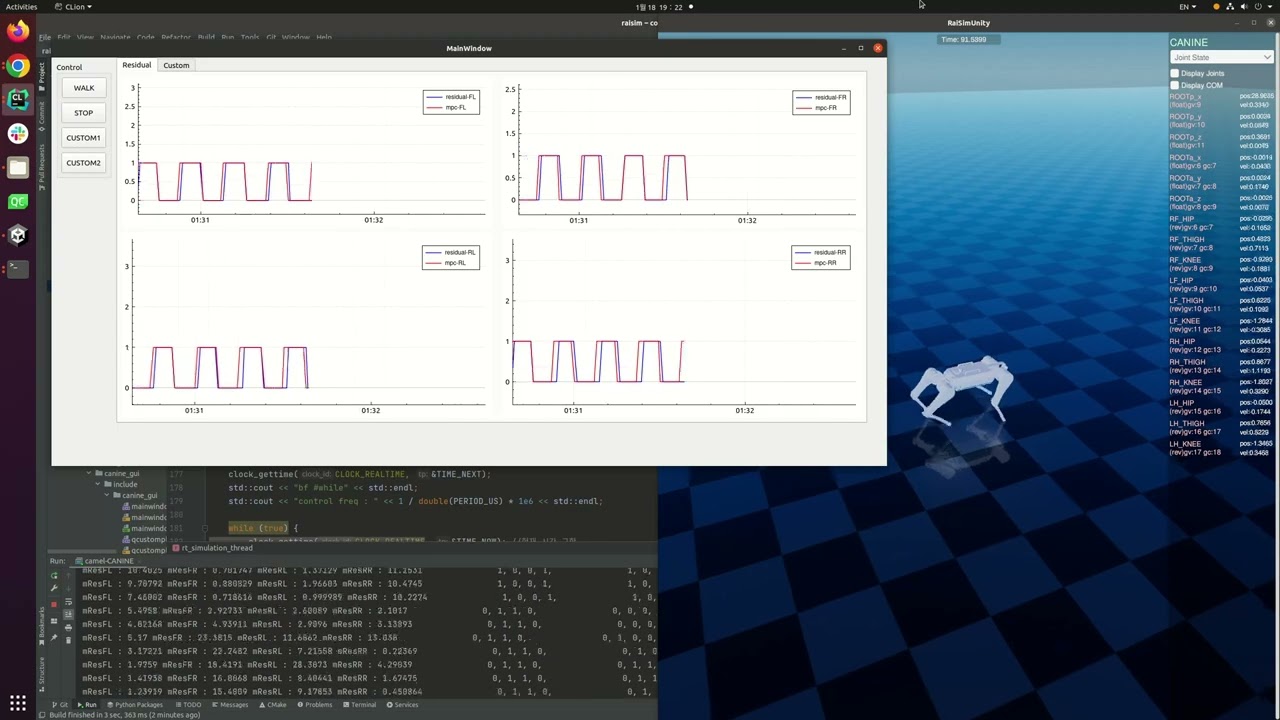Open the Terminal tool window tab

358,705
